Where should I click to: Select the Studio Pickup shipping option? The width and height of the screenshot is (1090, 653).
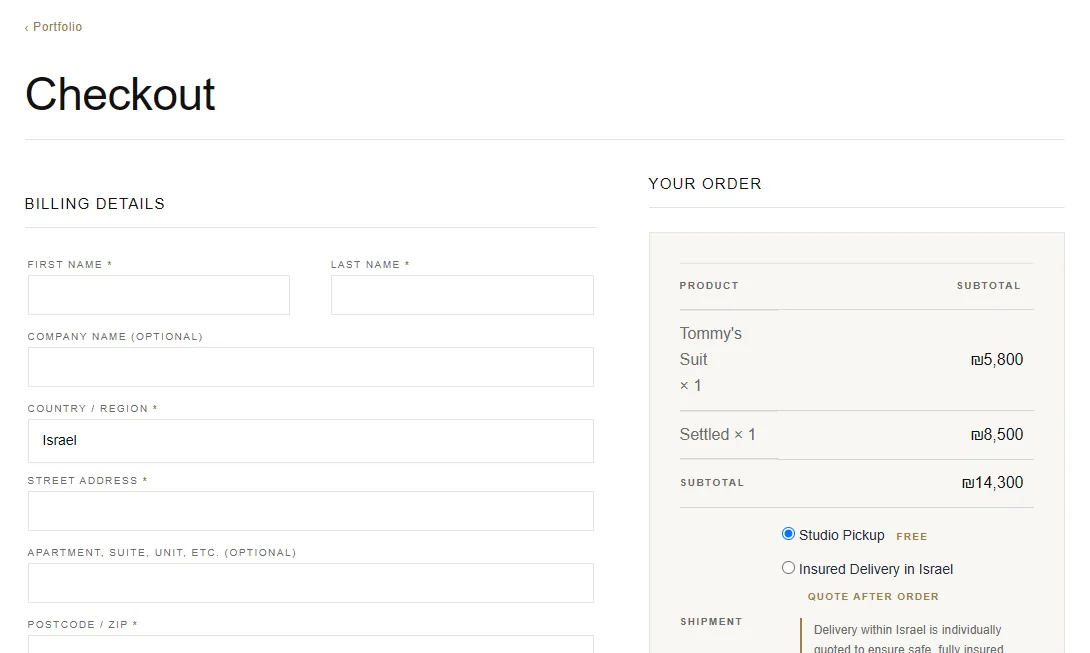point(788,534)
